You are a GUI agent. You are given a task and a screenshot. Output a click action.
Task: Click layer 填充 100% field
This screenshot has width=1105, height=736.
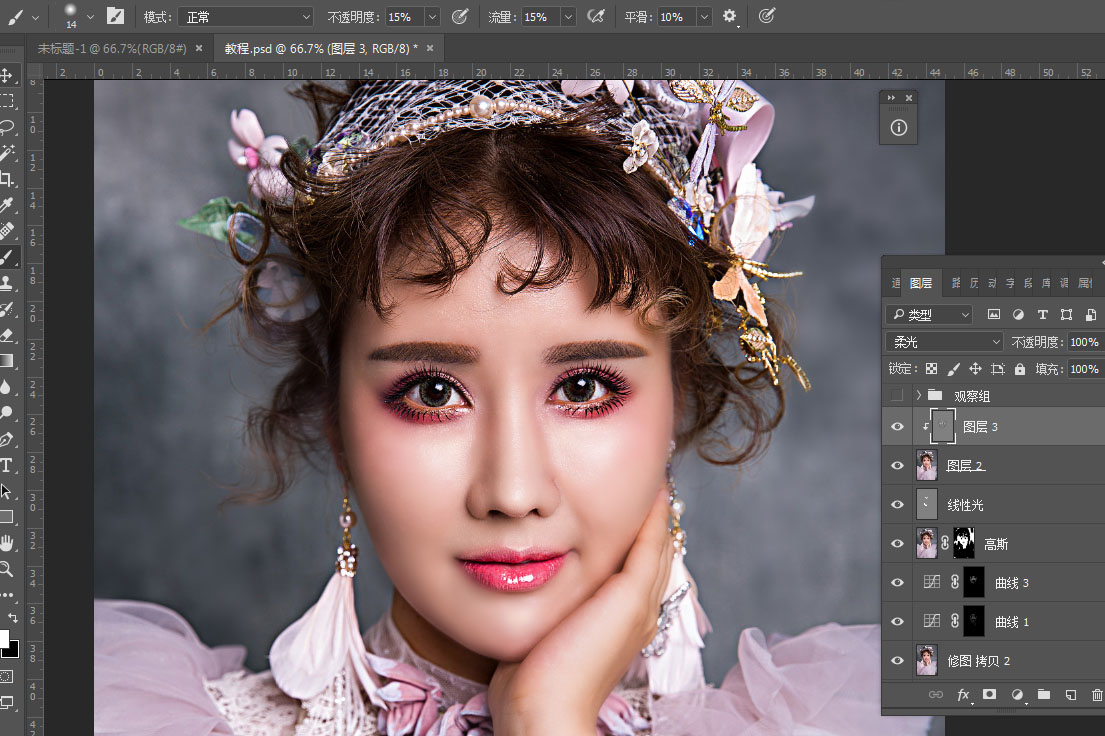point(1085,369)
